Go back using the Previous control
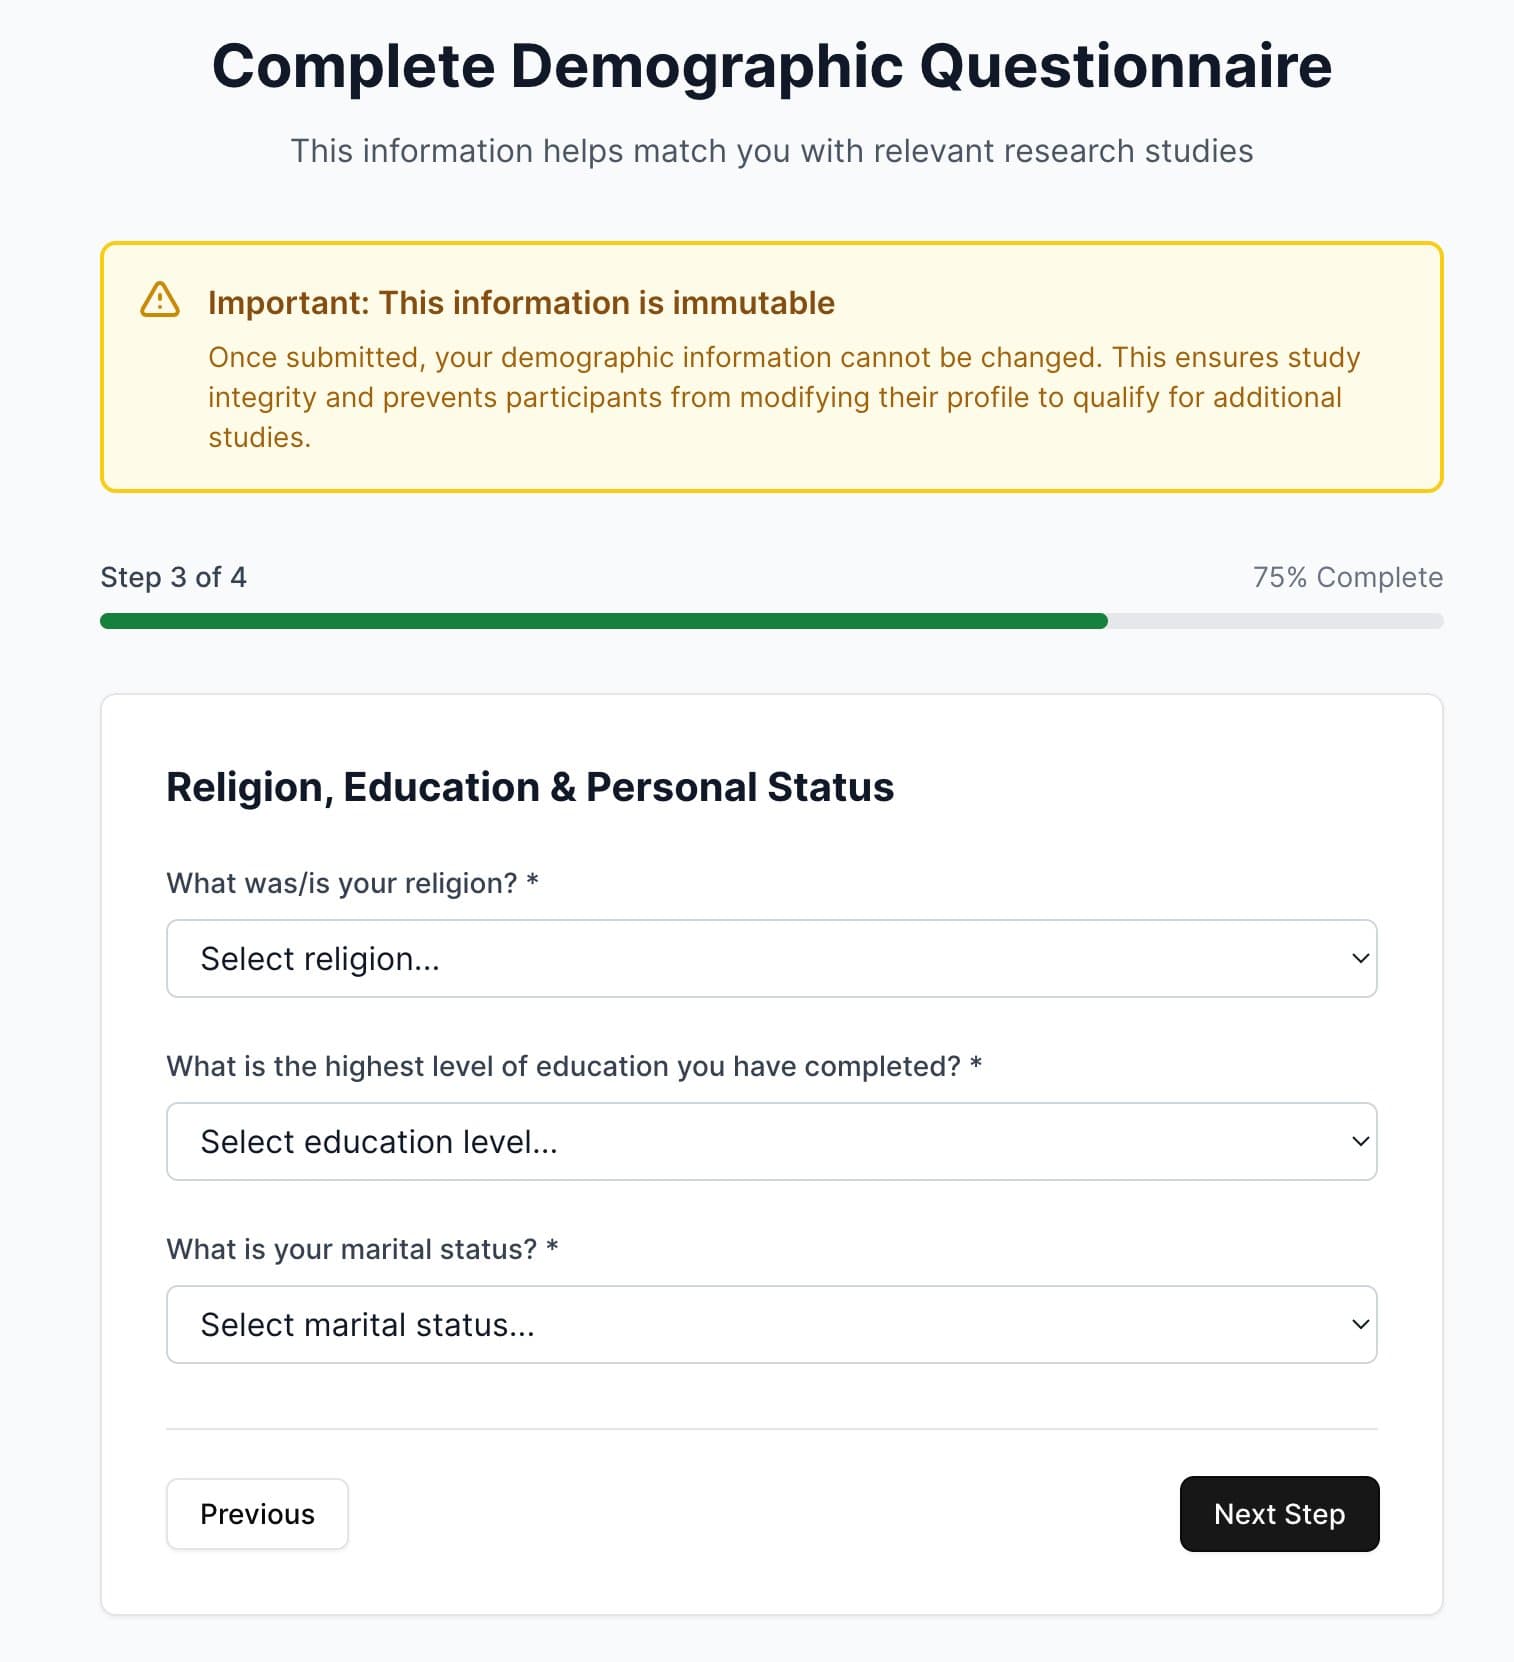The image size is (1514, 1662). pos(257,1514)
